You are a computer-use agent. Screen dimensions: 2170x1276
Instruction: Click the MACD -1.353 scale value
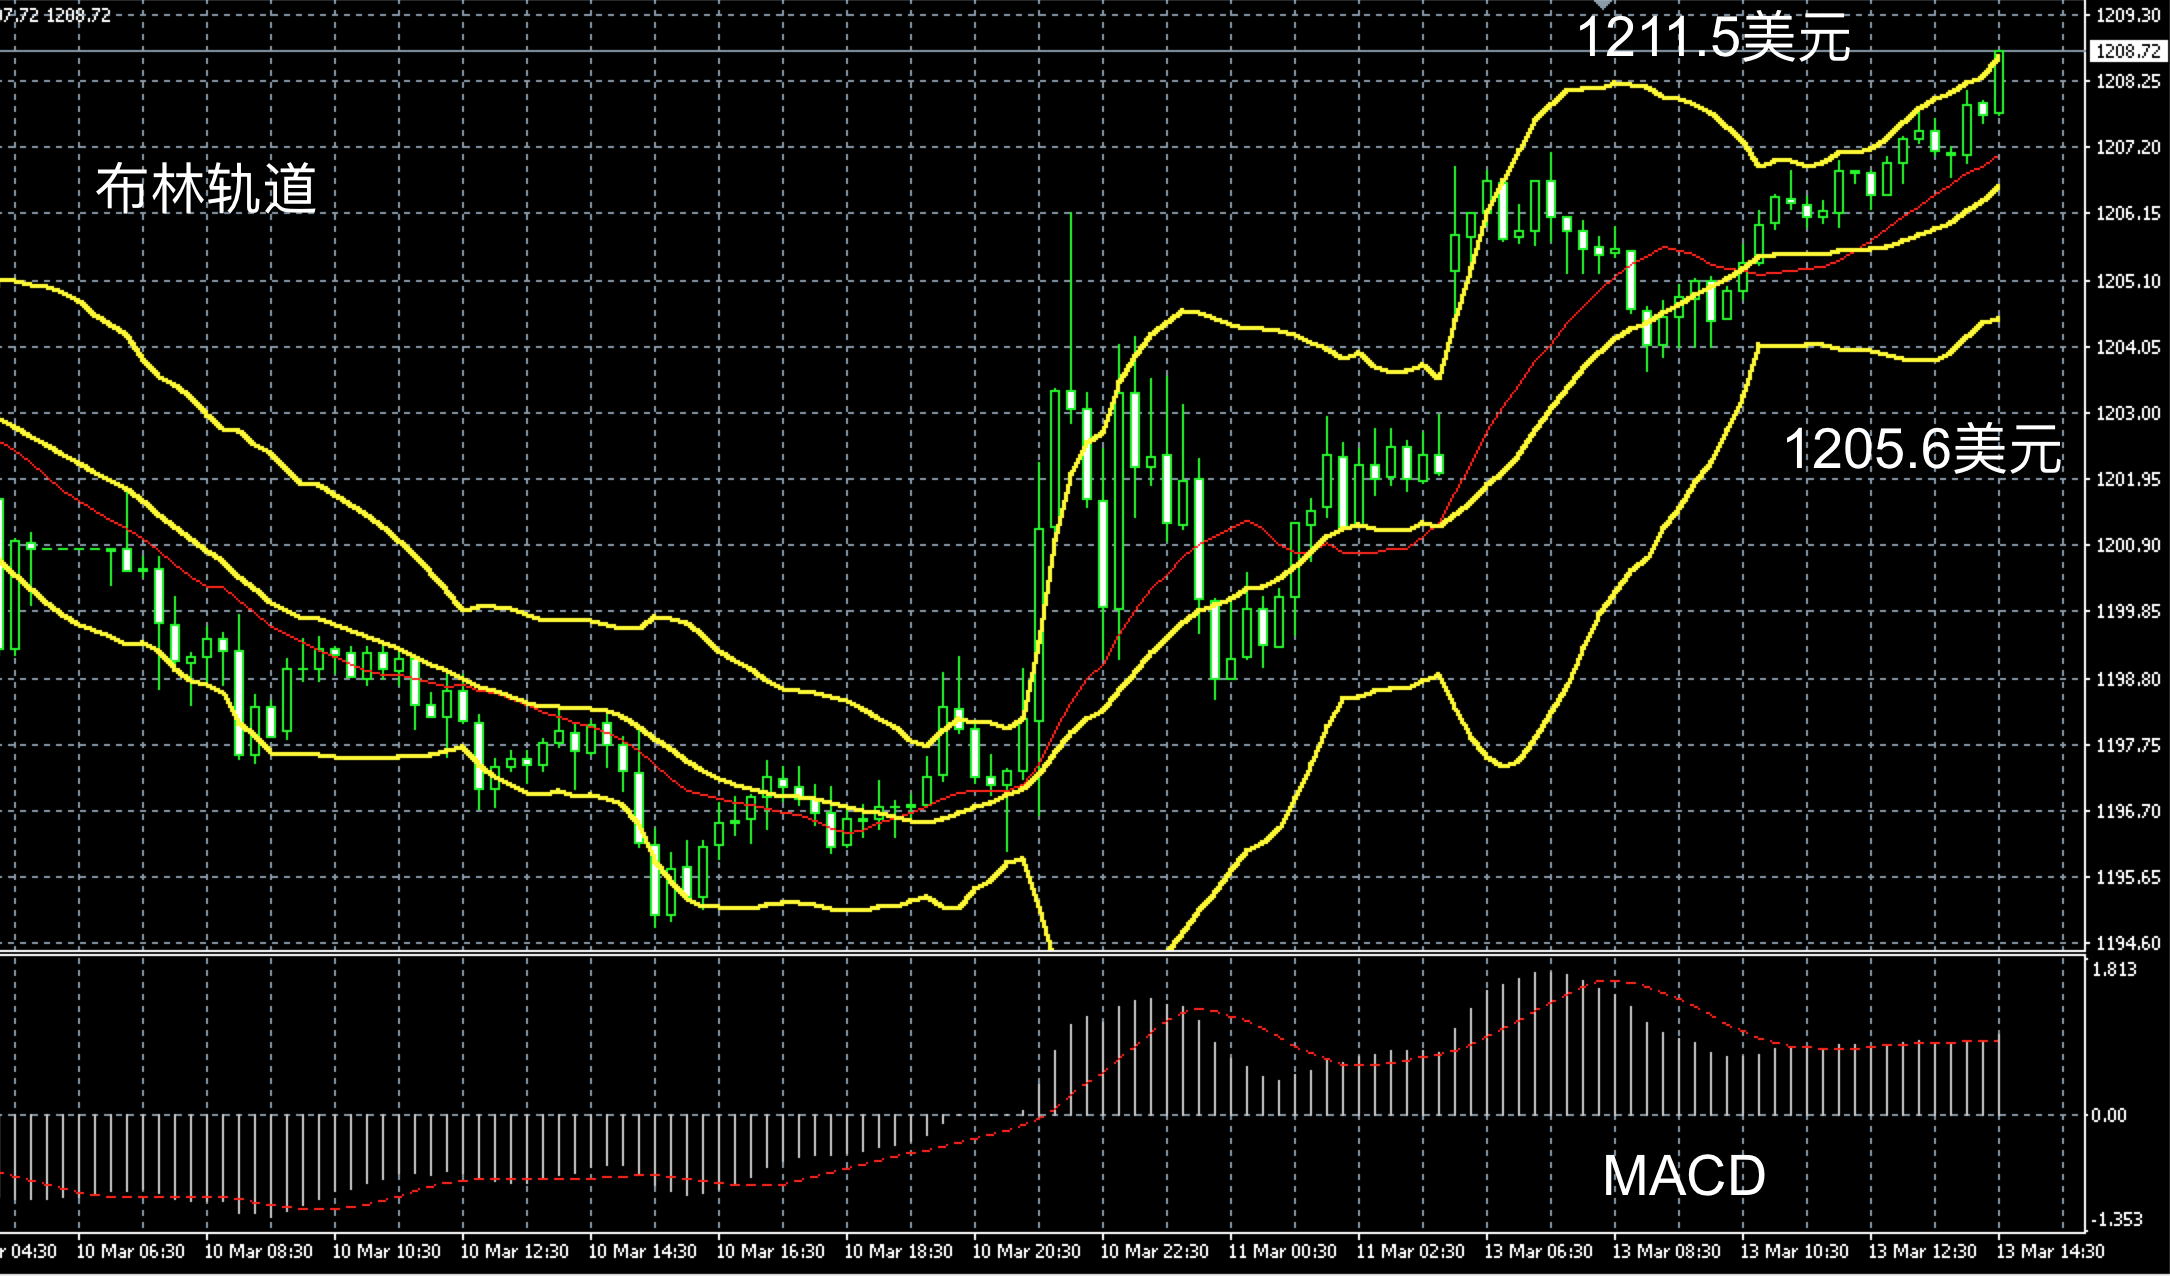point(2116,1219)
